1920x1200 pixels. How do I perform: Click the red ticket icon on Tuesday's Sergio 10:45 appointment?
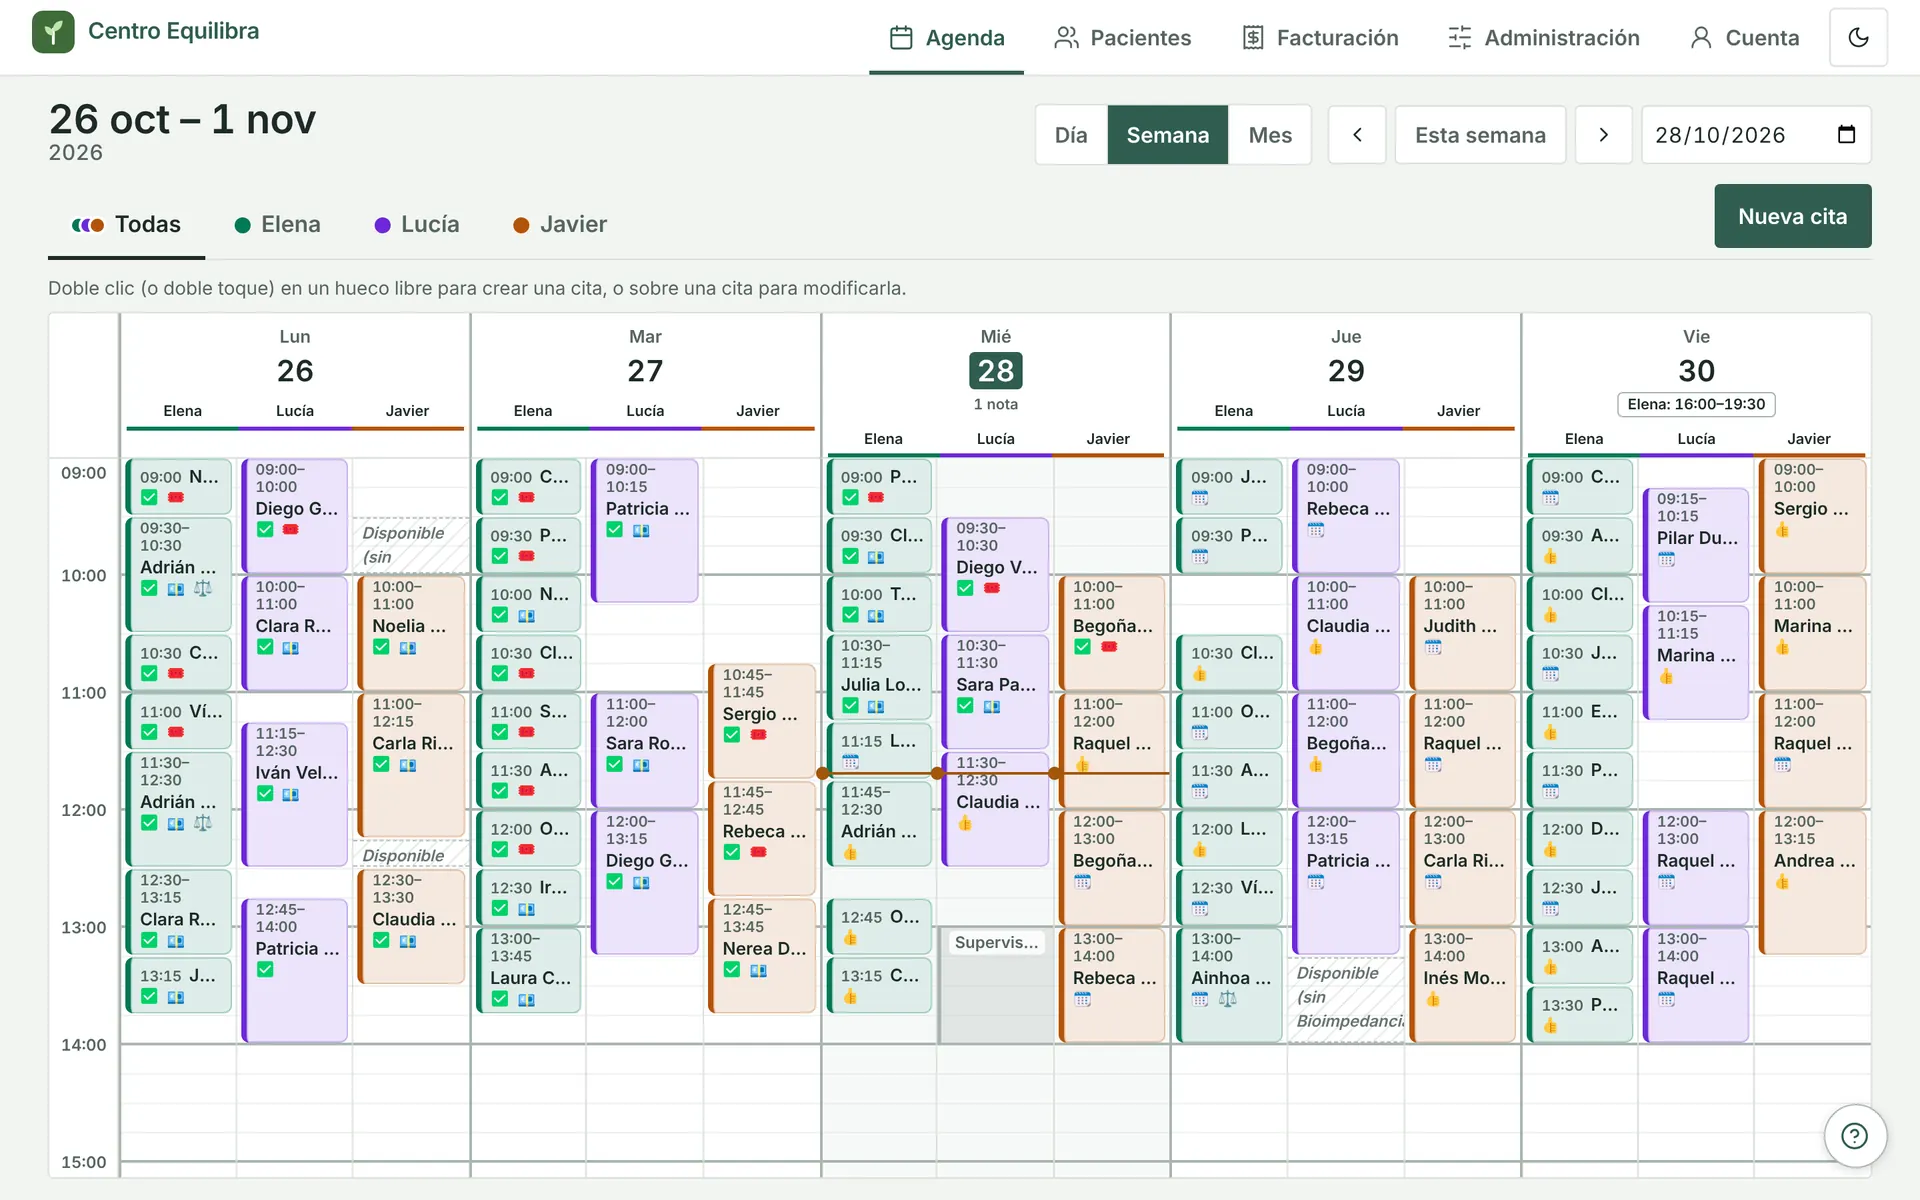click(x=759, y=735)
